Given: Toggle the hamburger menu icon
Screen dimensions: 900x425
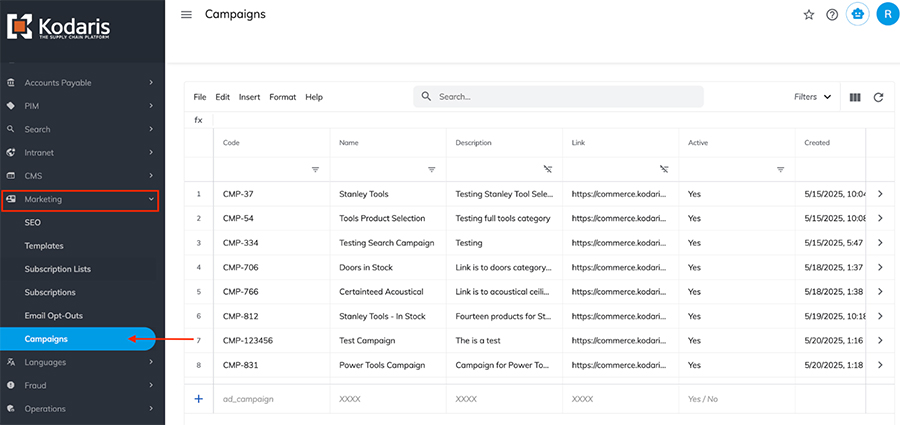Looking at the screenshot, I should pyautogui.click(x=186, y=14).
